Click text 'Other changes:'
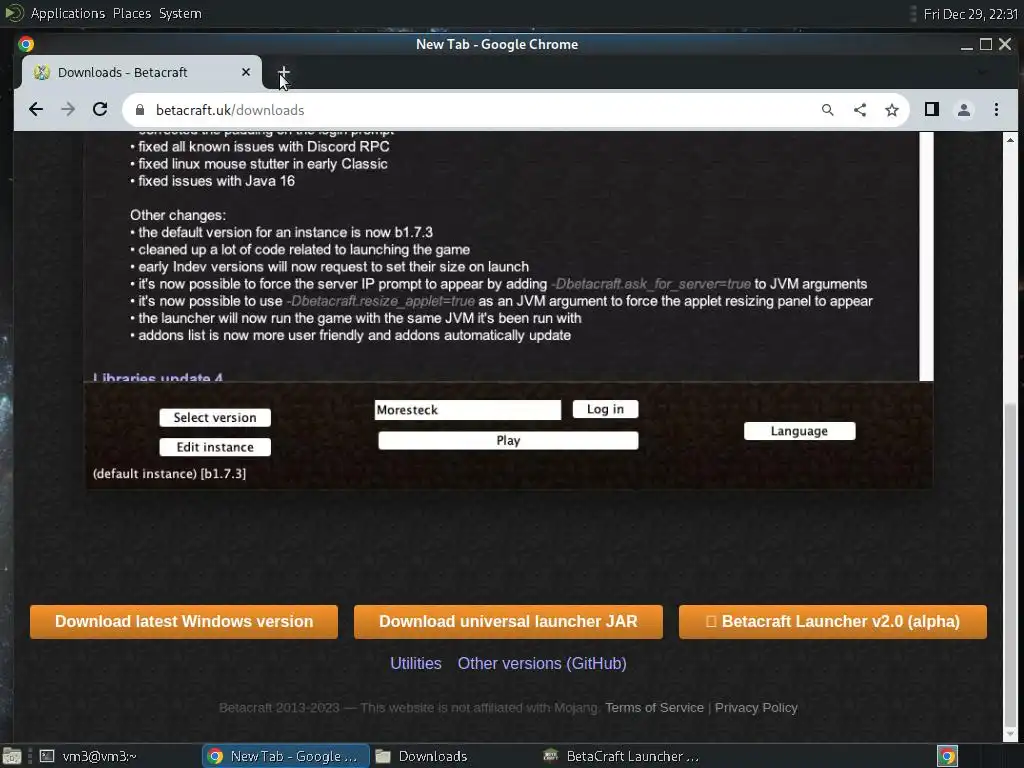Image resolution: width=1024 pixels, height=768 pixels. [x=178, y=215]
